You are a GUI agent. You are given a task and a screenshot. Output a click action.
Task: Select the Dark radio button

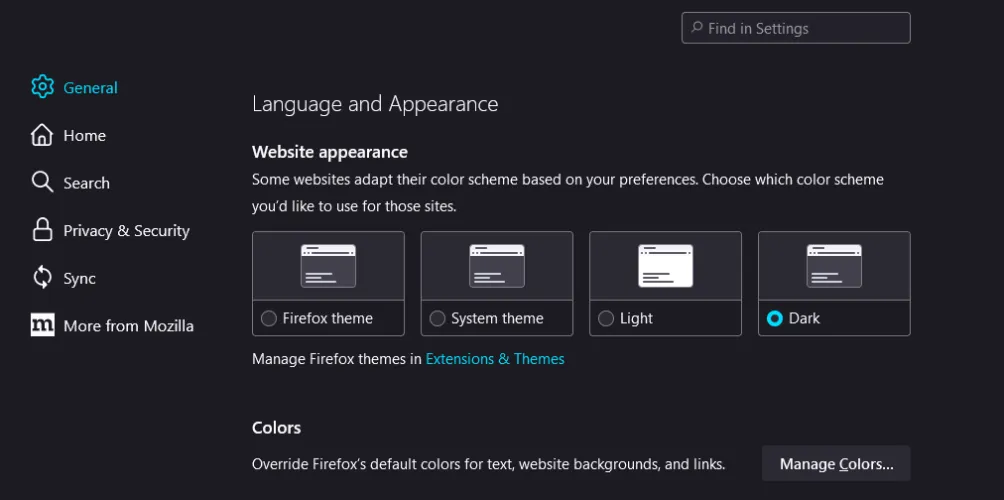point(774,318)
